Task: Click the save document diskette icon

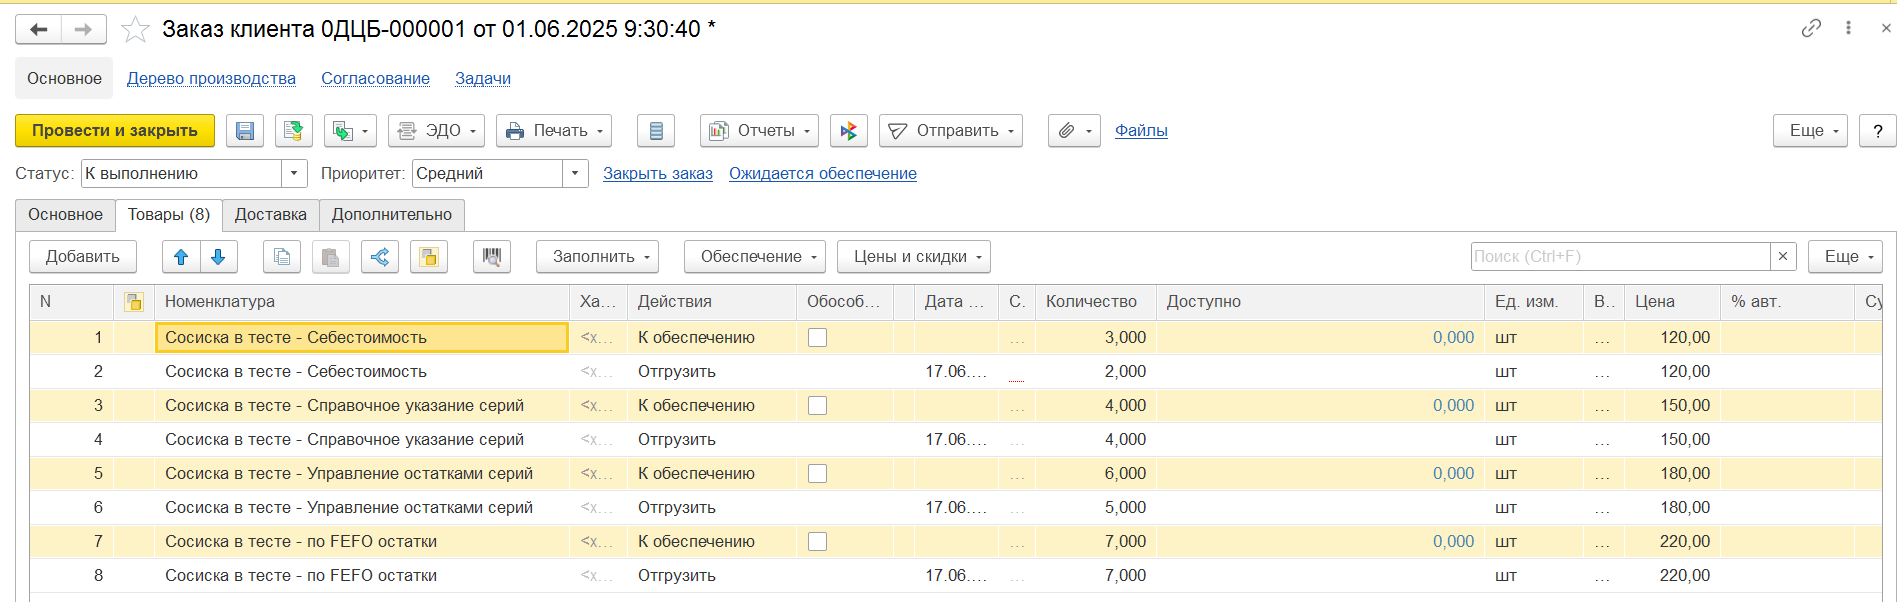Action: [245, 131]
